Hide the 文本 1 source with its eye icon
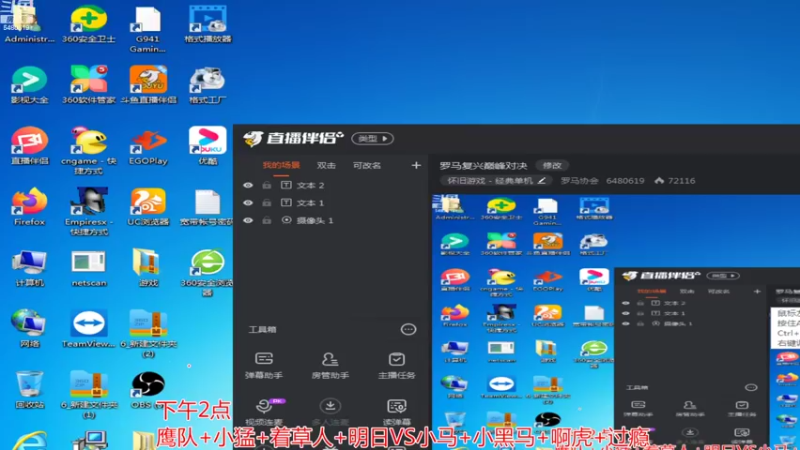 click(248, 203)
